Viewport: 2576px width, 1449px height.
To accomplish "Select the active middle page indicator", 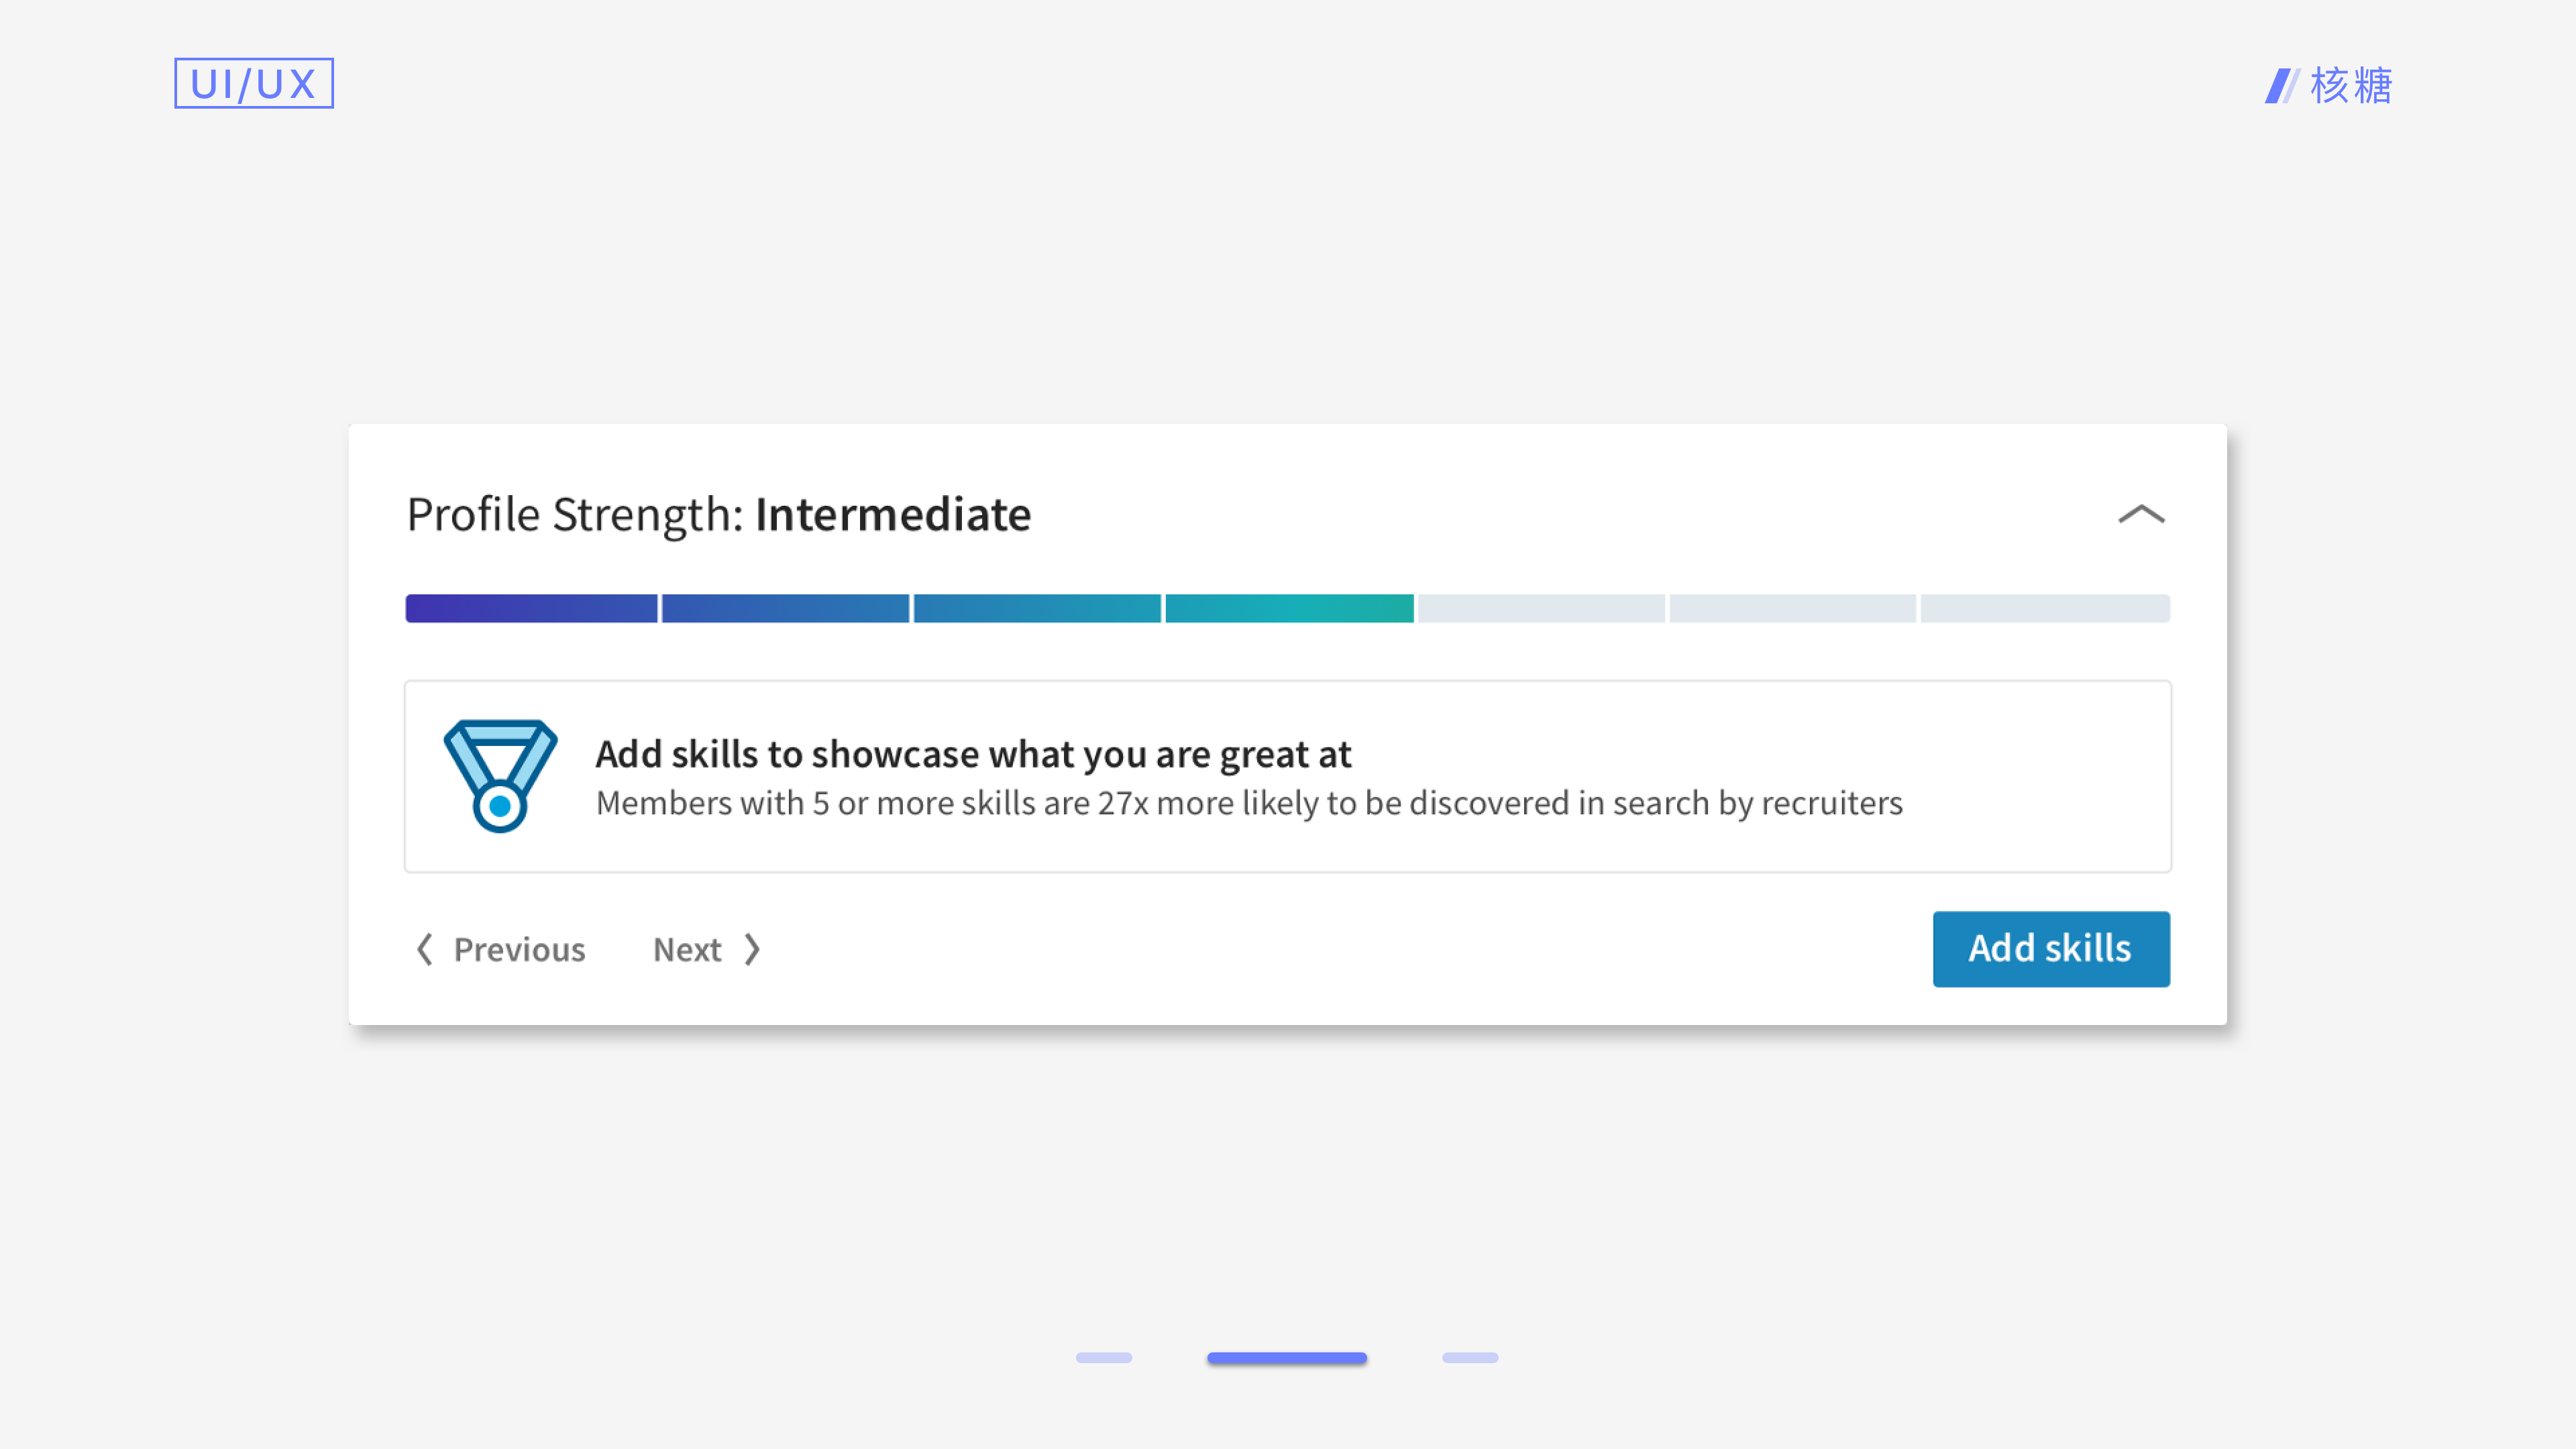I will [1287, 1357].
